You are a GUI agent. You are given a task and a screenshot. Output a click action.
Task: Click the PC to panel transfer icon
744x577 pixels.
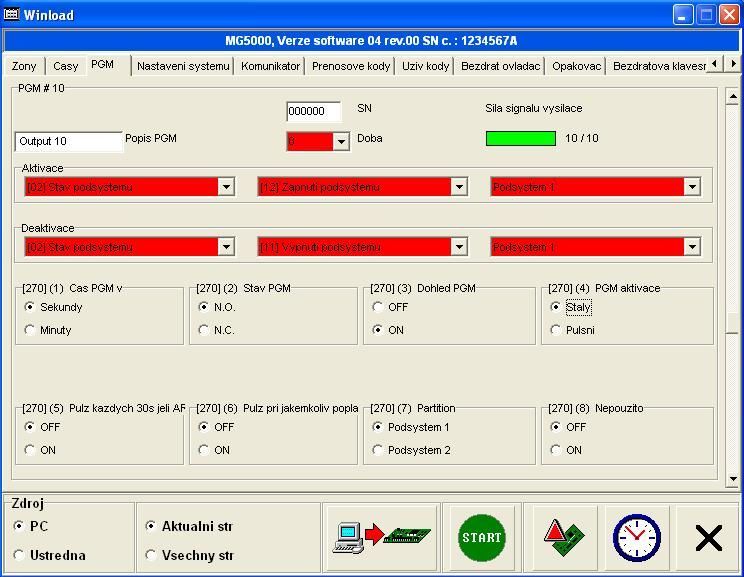click(381, 537)
